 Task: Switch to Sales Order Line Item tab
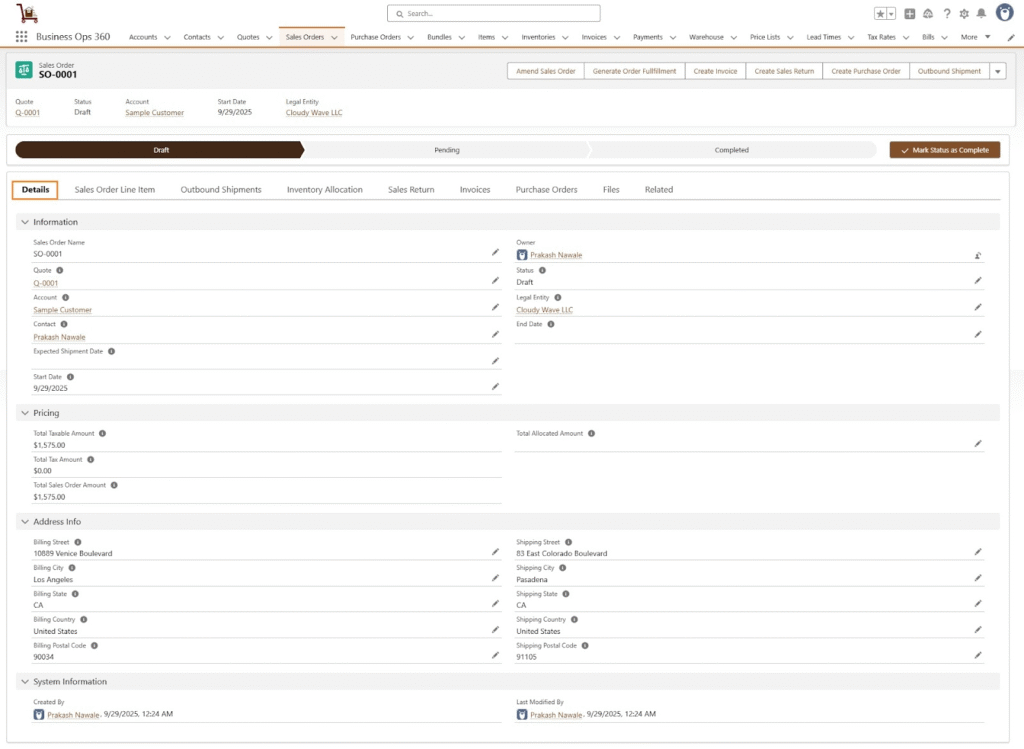click(115, 189)
